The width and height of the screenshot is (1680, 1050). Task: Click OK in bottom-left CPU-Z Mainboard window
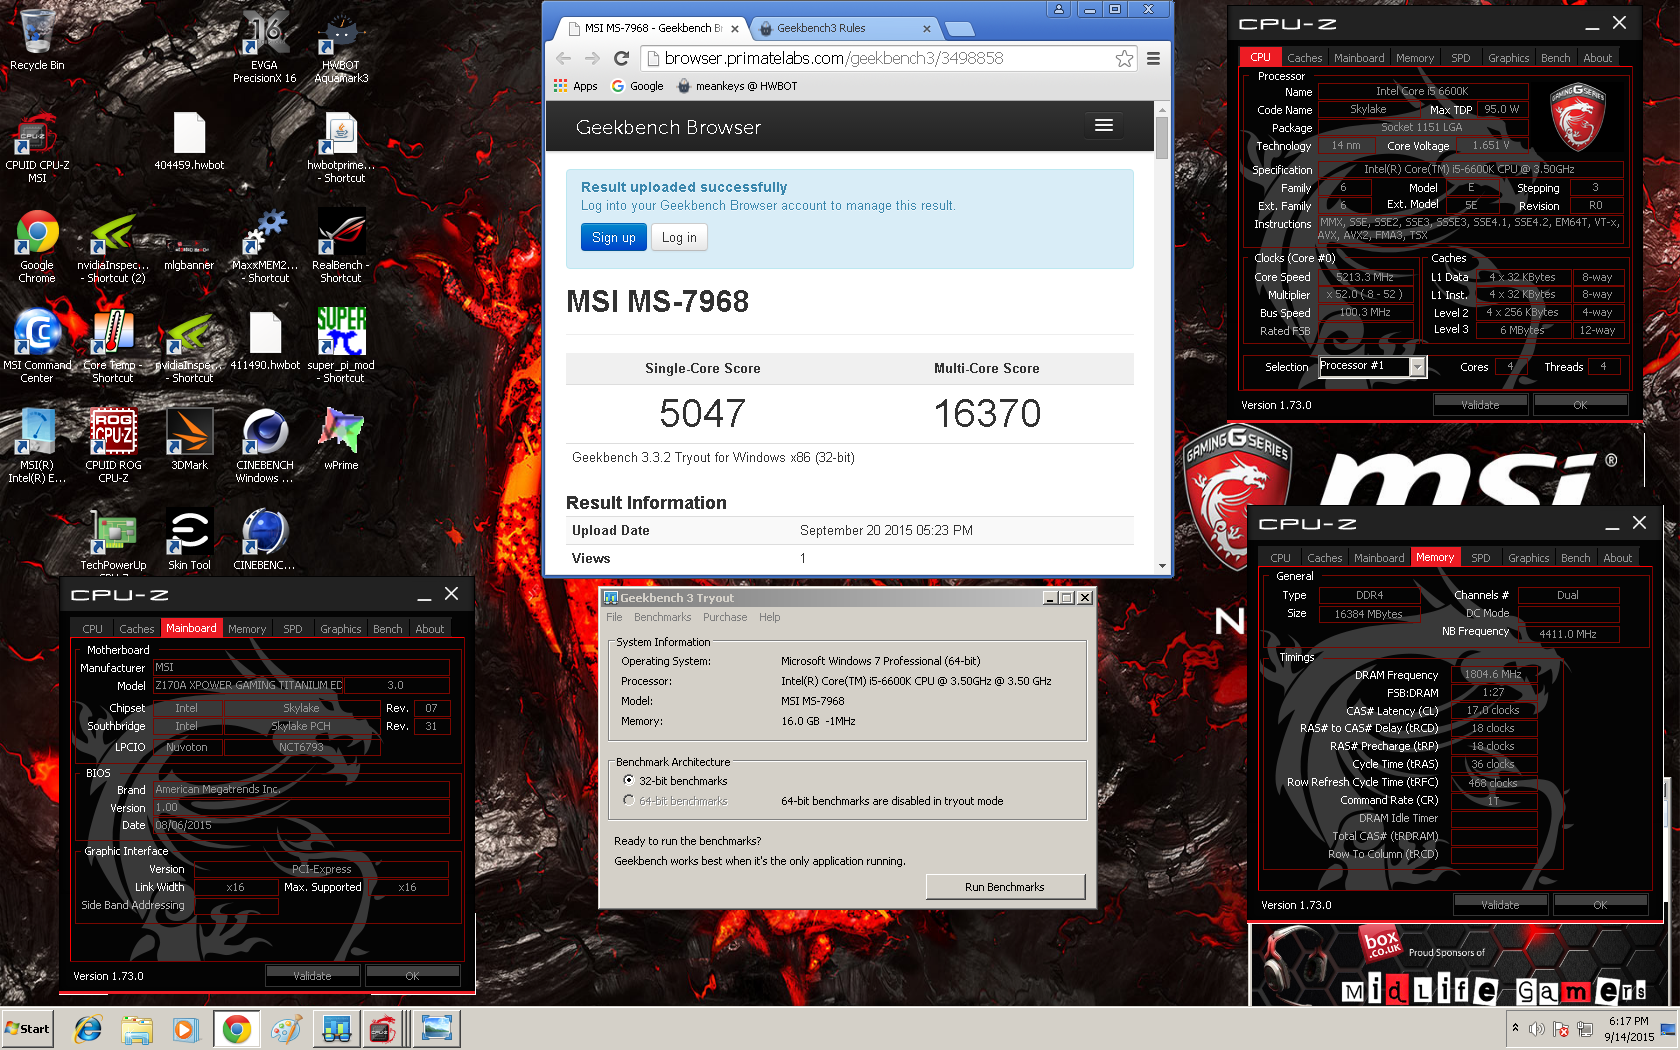click(412, 976)
